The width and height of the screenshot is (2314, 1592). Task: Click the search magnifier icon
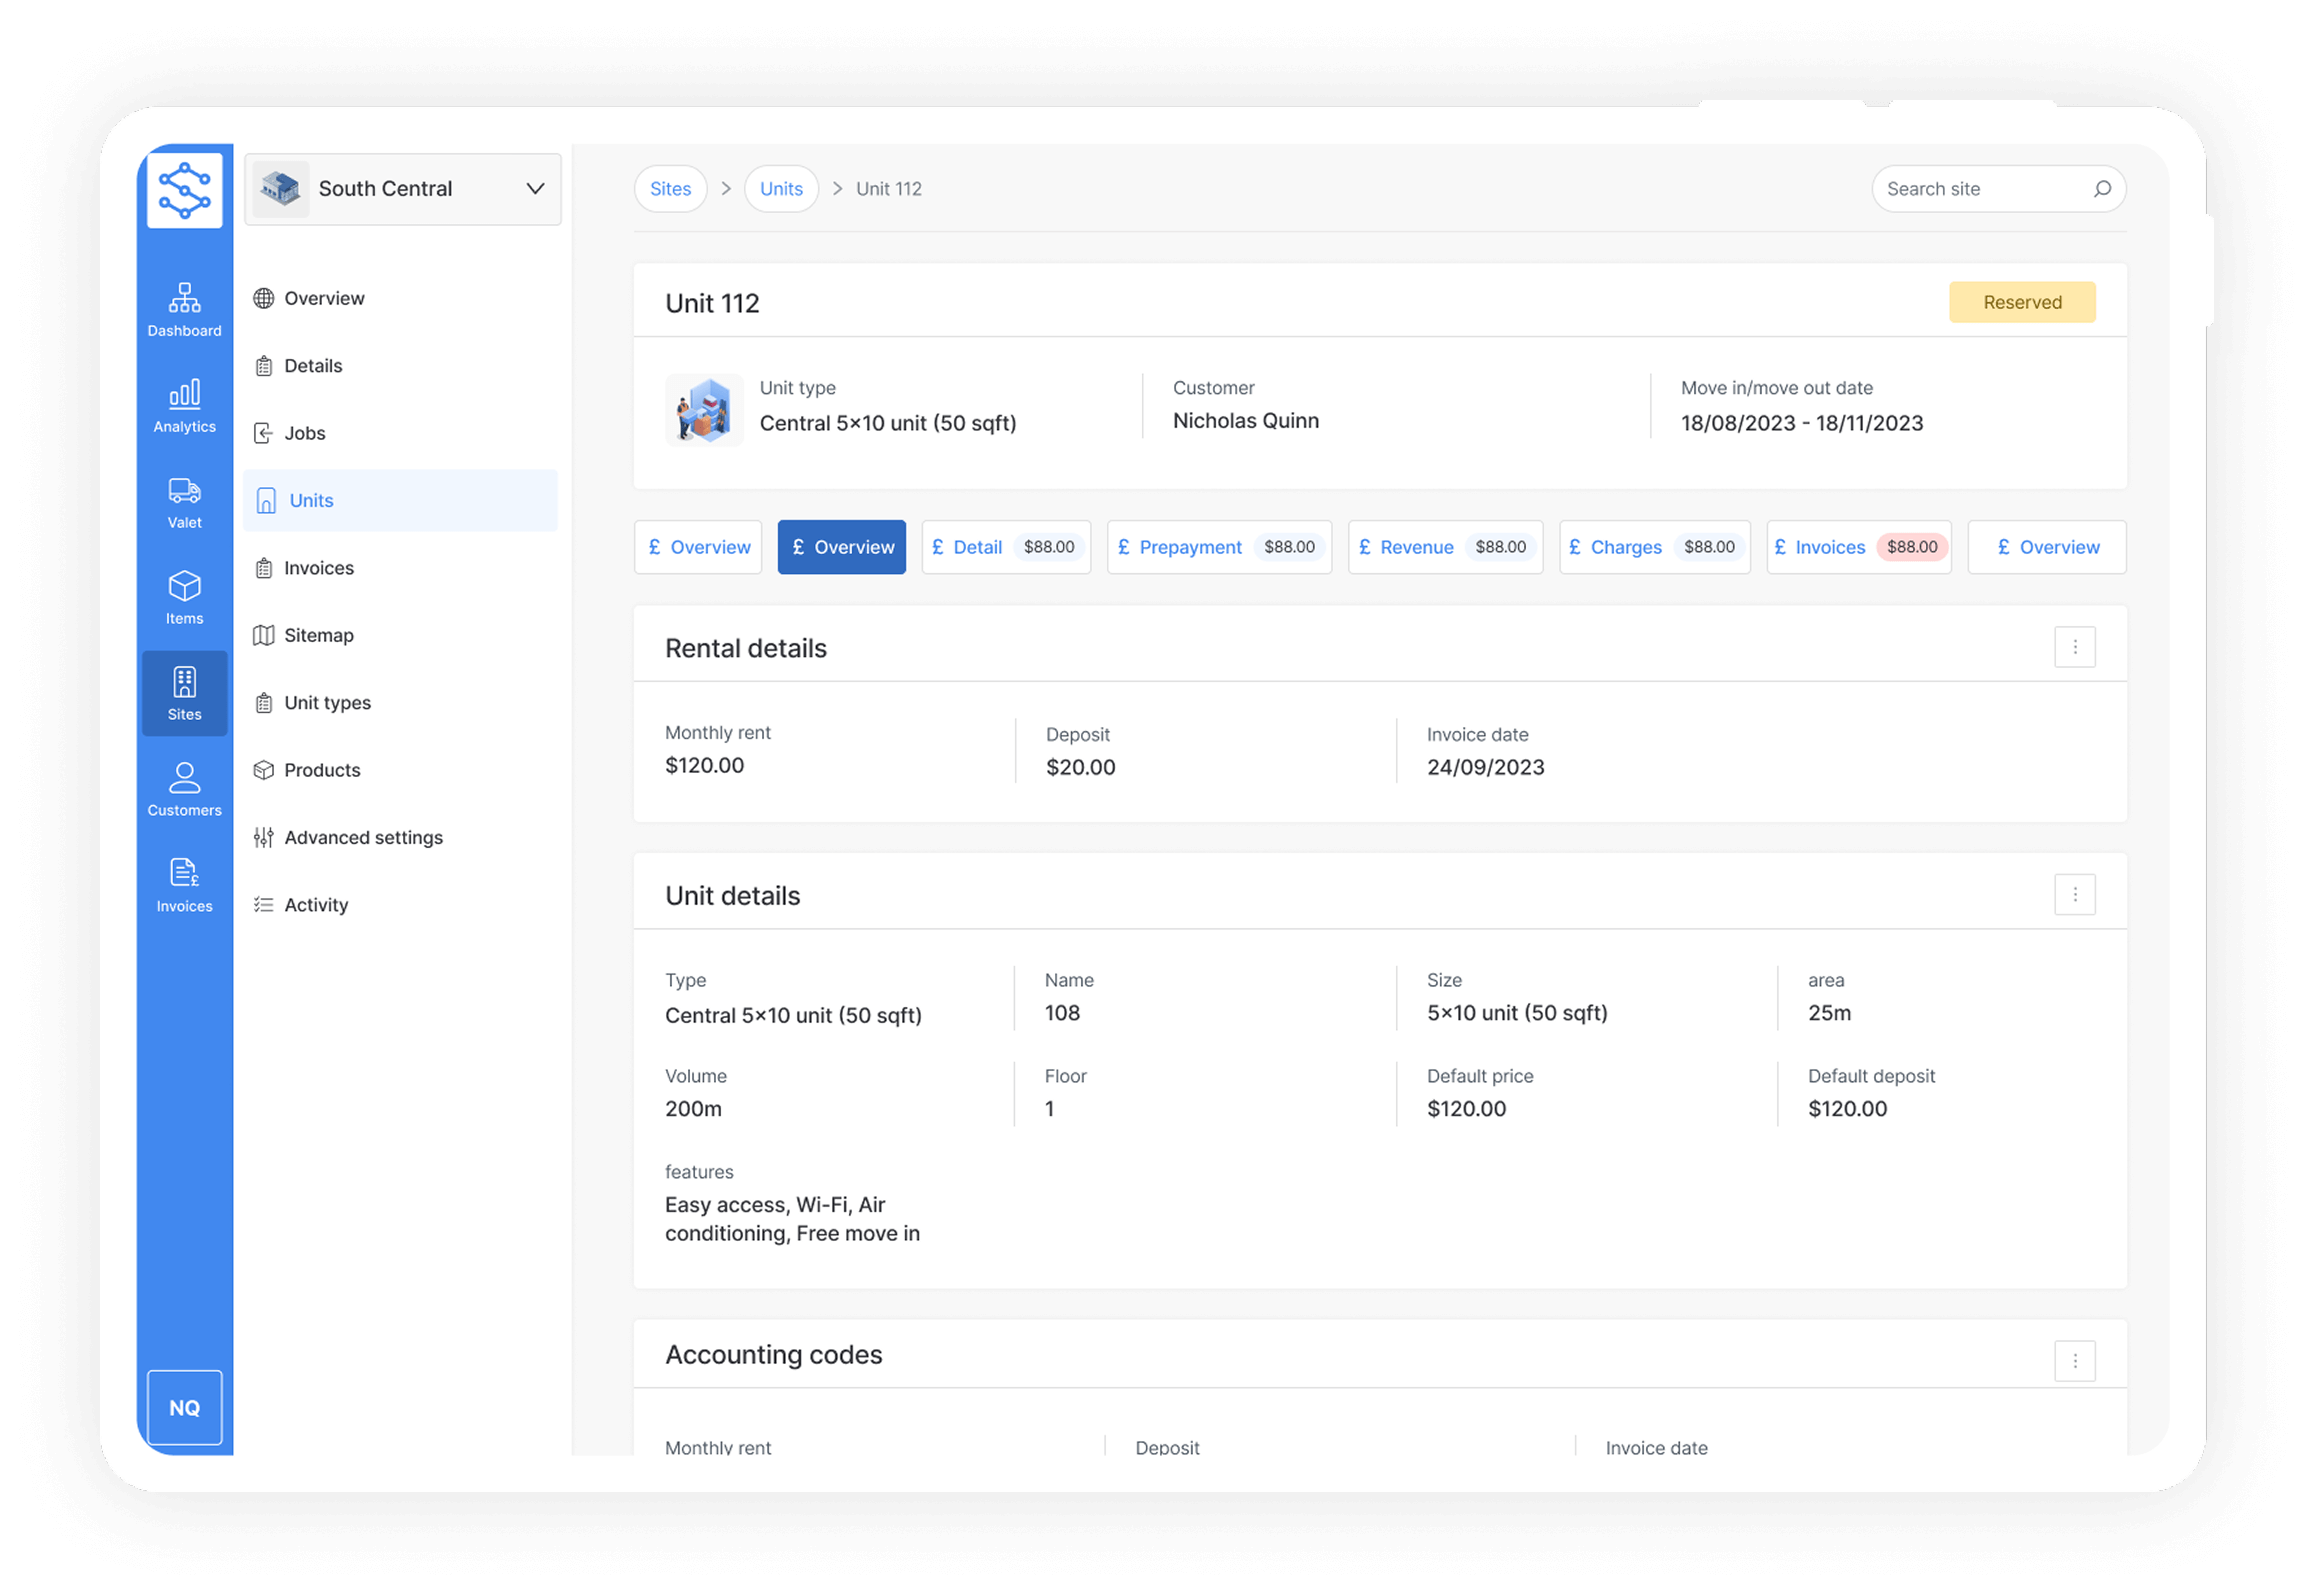pyautogui.click(x=2102, y=189)
